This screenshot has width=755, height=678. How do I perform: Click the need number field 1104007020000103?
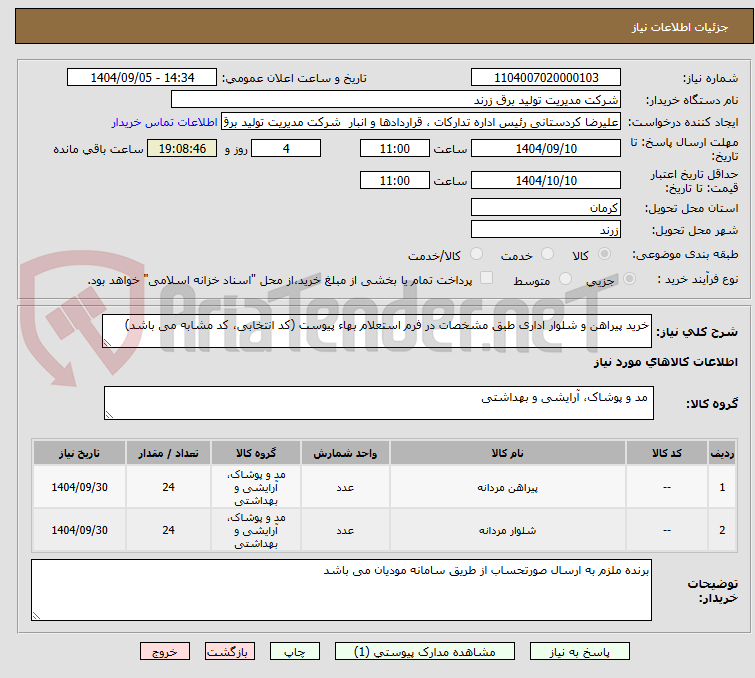[546, 78]
